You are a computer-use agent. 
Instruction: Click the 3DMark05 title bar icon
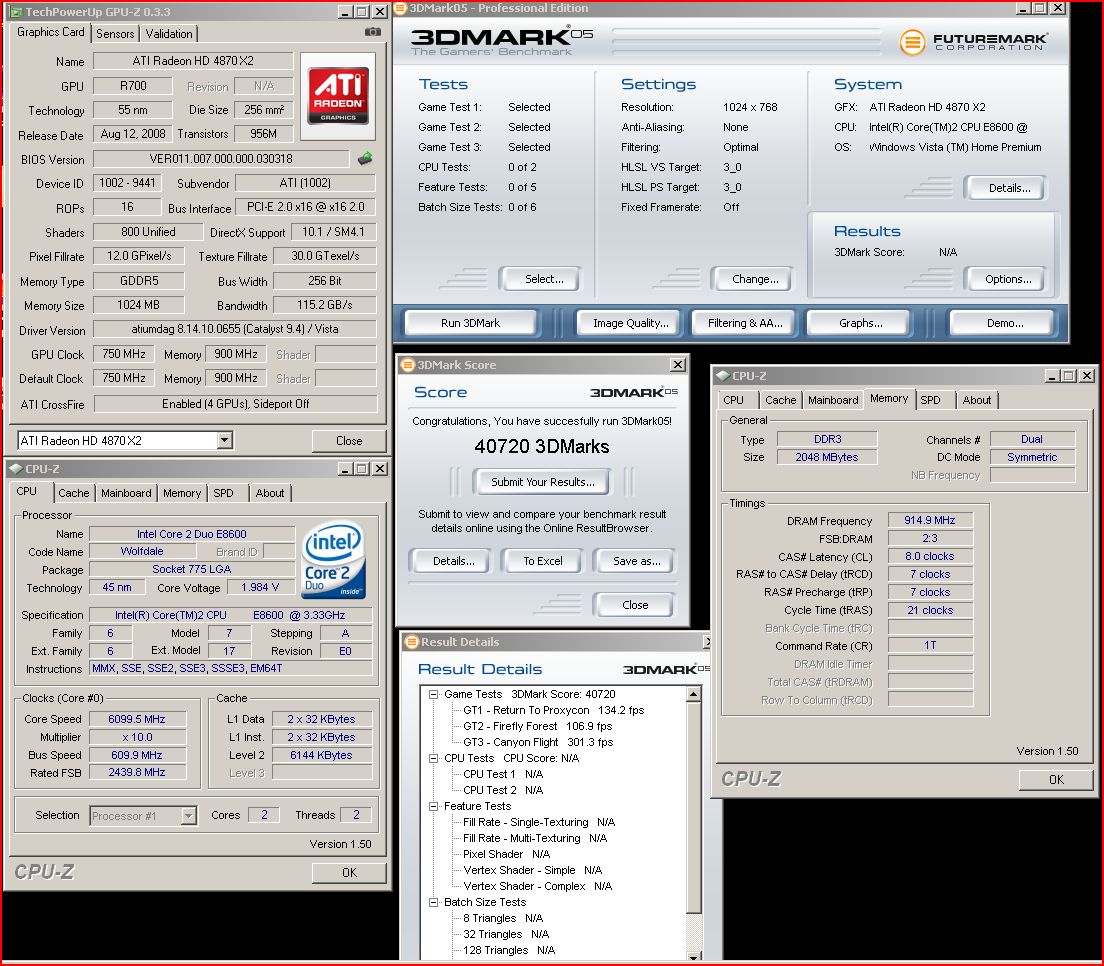401,8
